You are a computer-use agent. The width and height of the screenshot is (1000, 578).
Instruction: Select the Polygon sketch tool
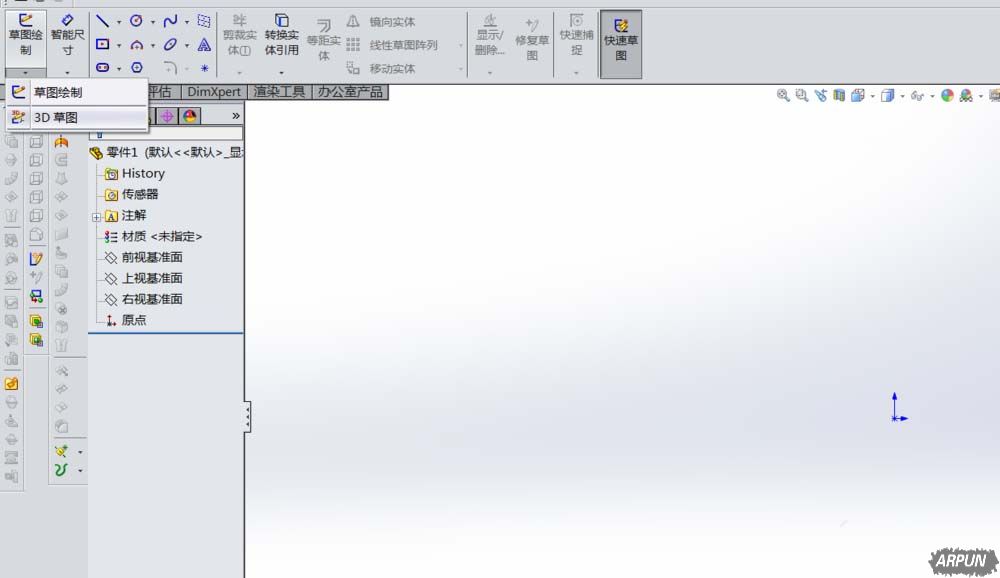click(x=136, y=67)
